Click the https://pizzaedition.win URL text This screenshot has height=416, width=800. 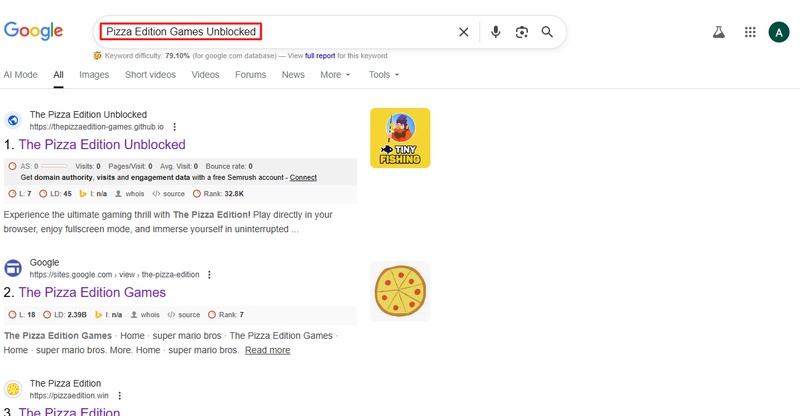(69, 396)
